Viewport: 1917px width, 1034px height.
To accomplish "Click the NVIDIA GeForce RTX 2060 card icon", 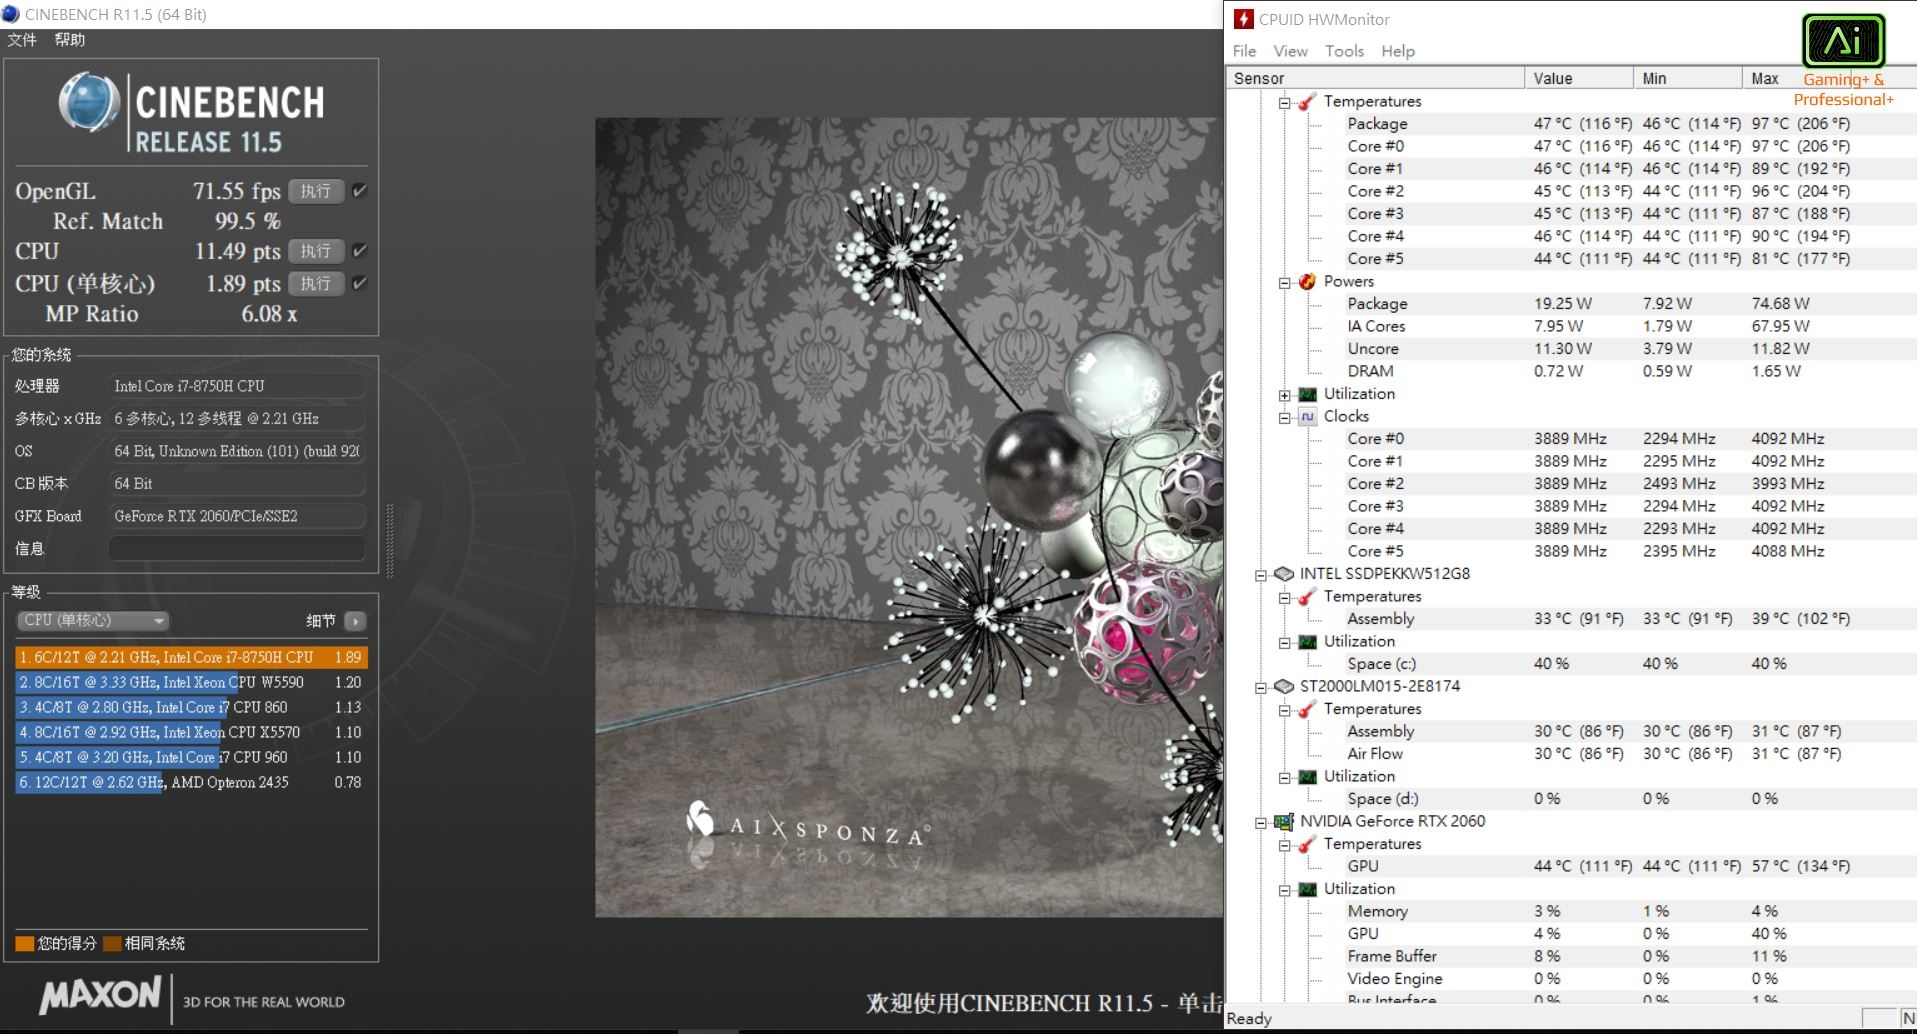I will click(1284, 822).
